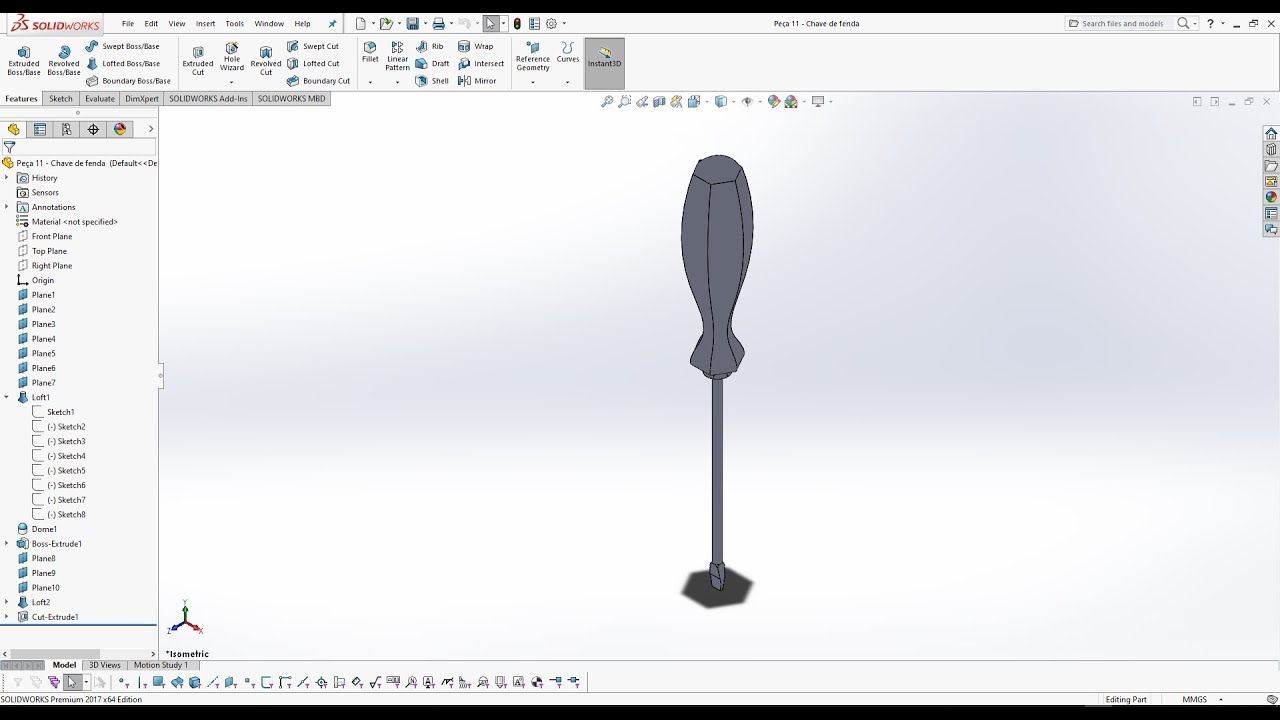Viewport: 1280px width, 720px height.
Task: Switch to the Sketch tab
Action: coord(61,99)
